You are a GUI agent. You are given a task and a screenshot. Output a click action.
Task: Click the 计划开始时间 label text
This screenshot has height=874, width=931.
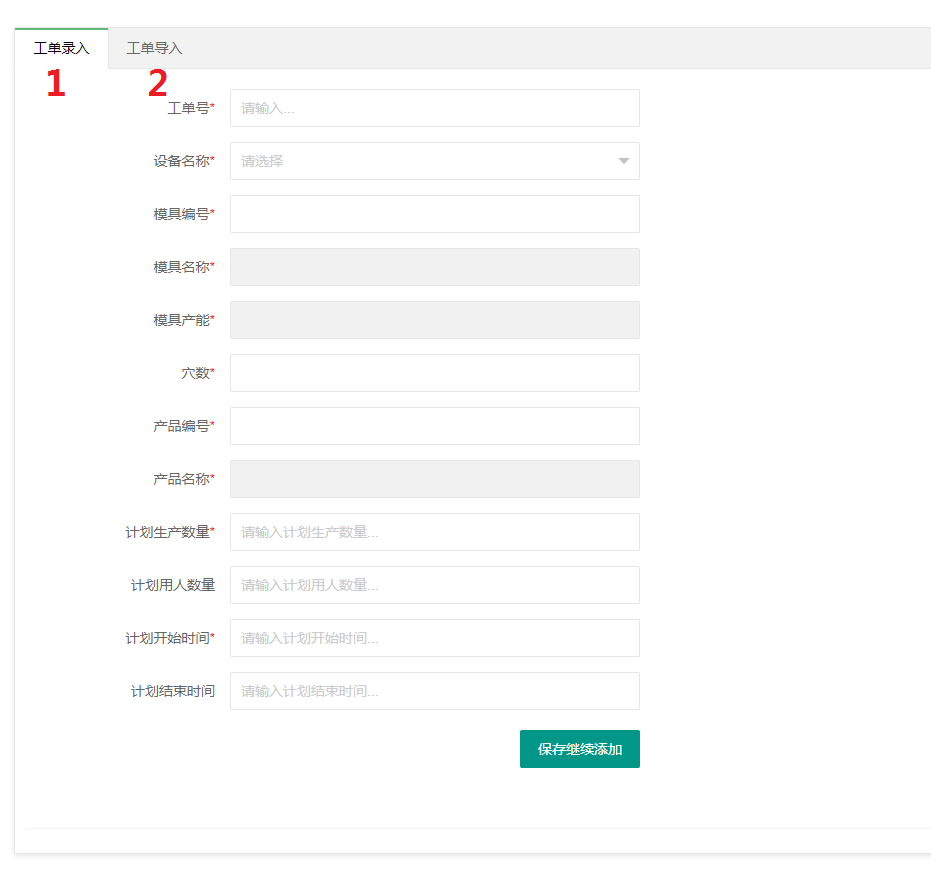click(x=167, y=638)
